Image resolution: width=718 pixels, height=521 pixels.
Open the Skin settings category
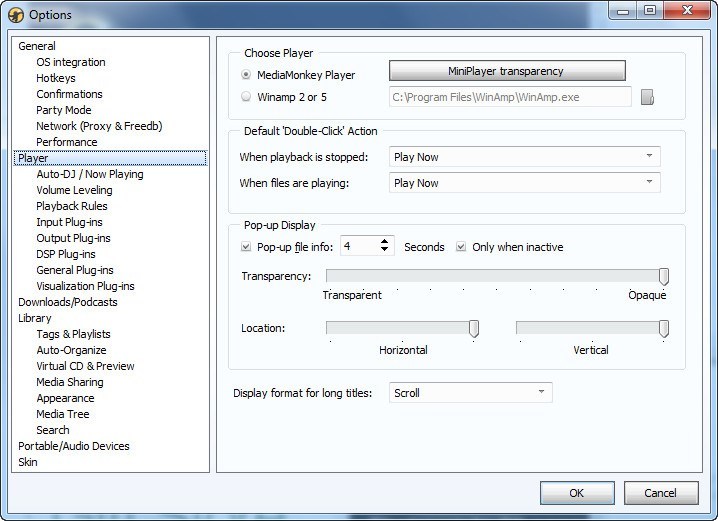(x=28, y=462)
